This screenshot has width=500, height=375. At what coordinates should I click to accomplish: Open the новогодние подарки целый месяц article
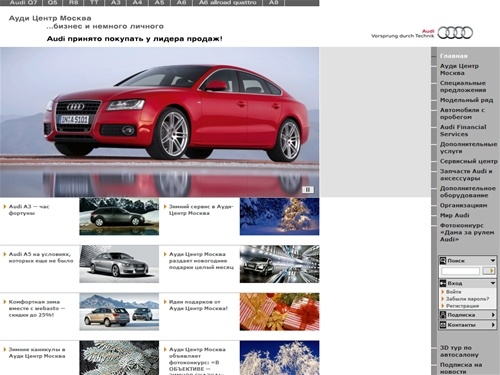(x=201, y=261)
